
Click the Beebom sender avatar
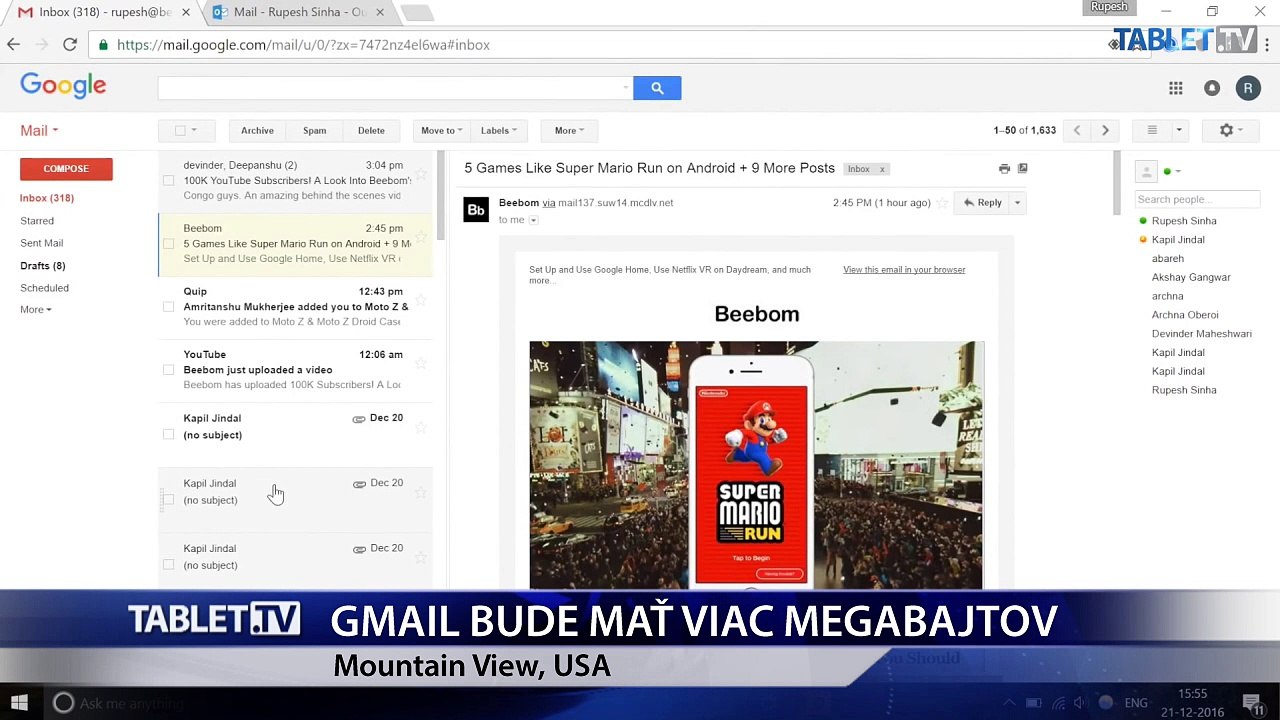476,209
